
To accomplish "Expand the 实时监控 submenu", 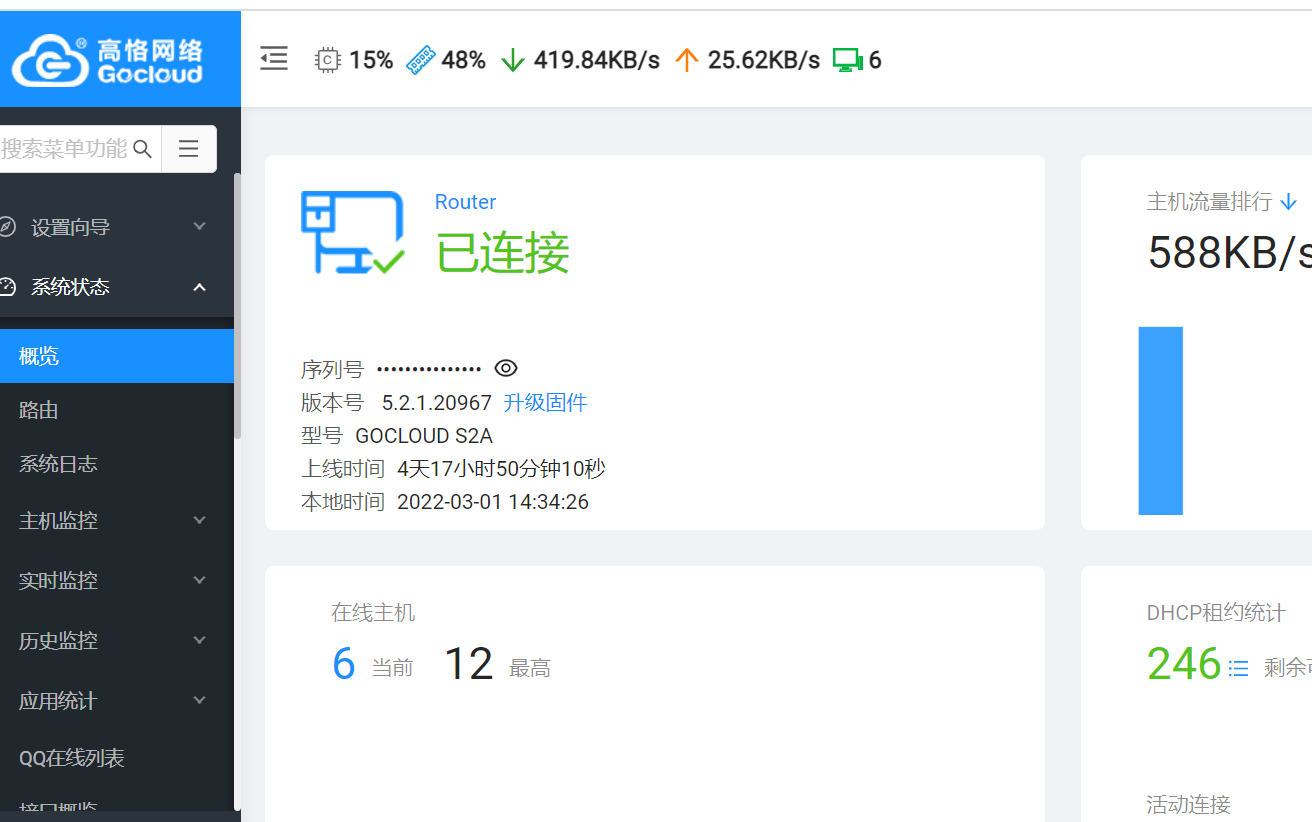I will (117, 580).
